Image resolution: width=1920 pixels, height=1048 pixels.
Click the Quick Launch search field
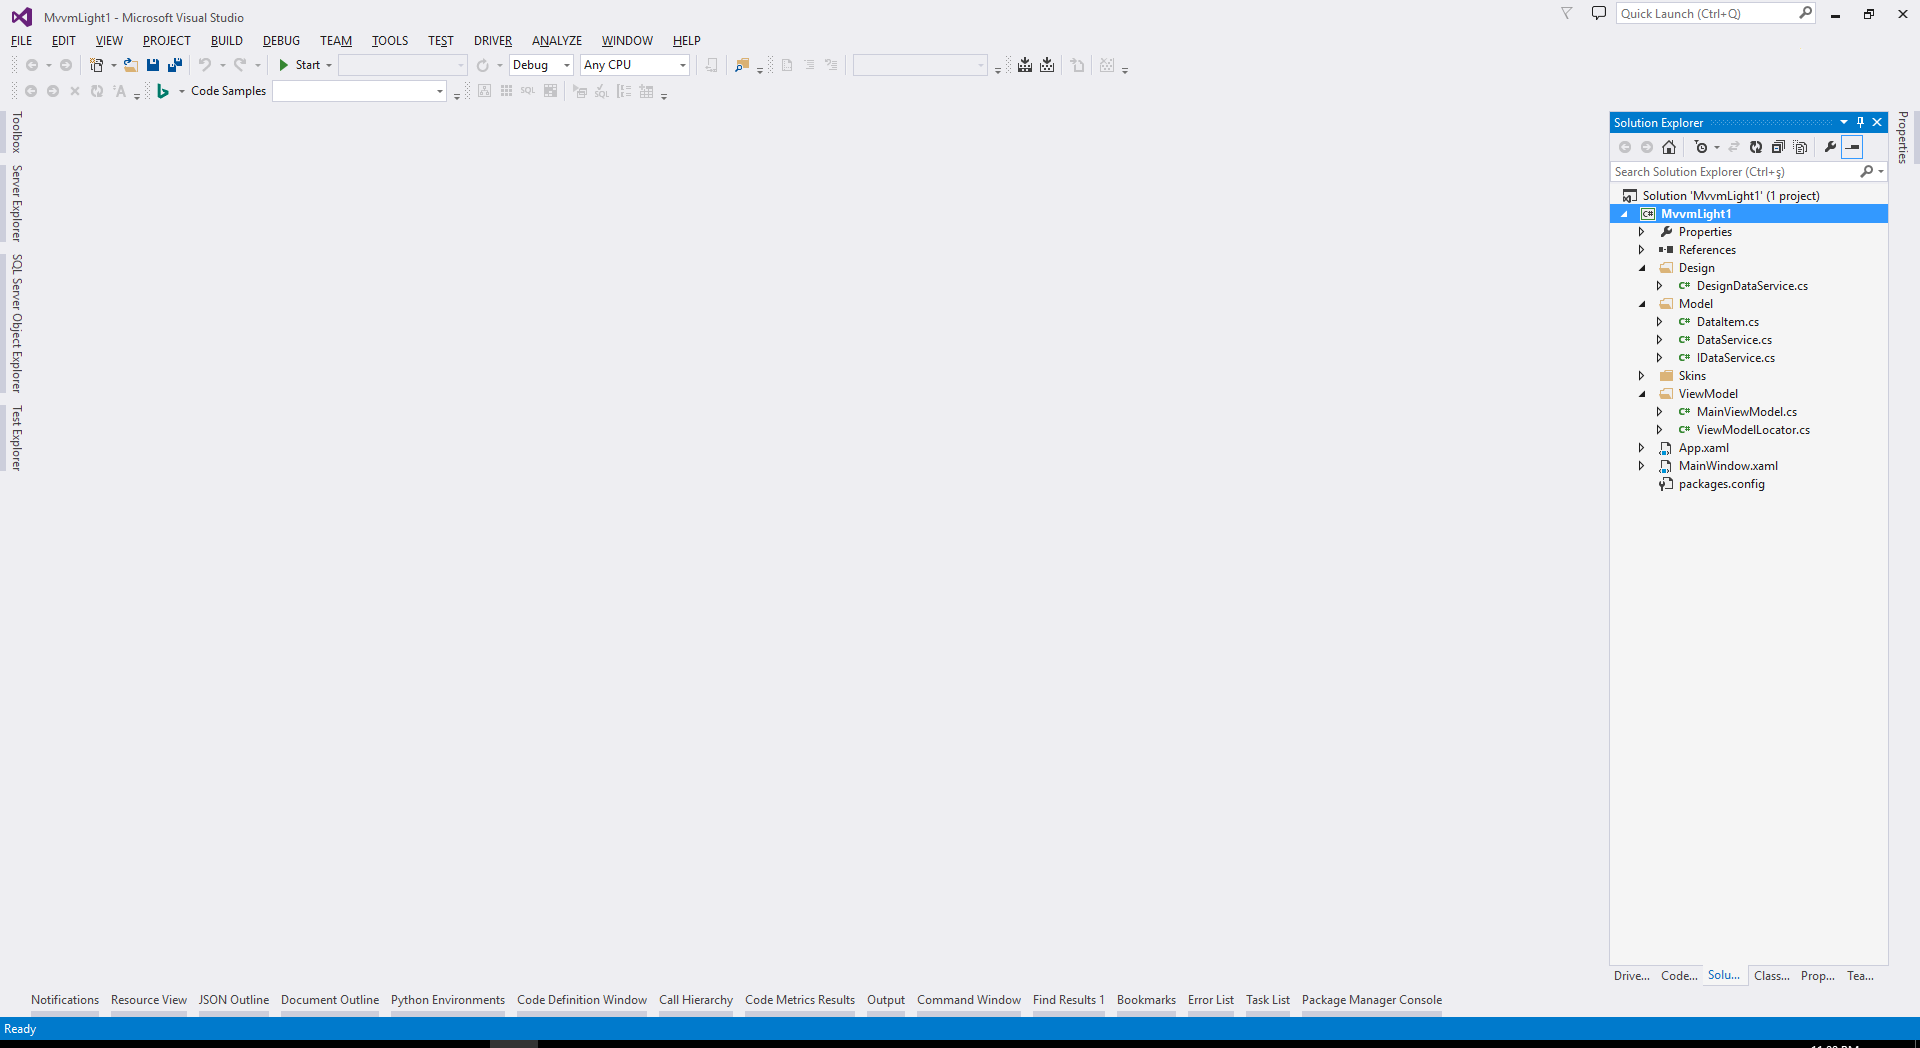[x=1707, y=13]
